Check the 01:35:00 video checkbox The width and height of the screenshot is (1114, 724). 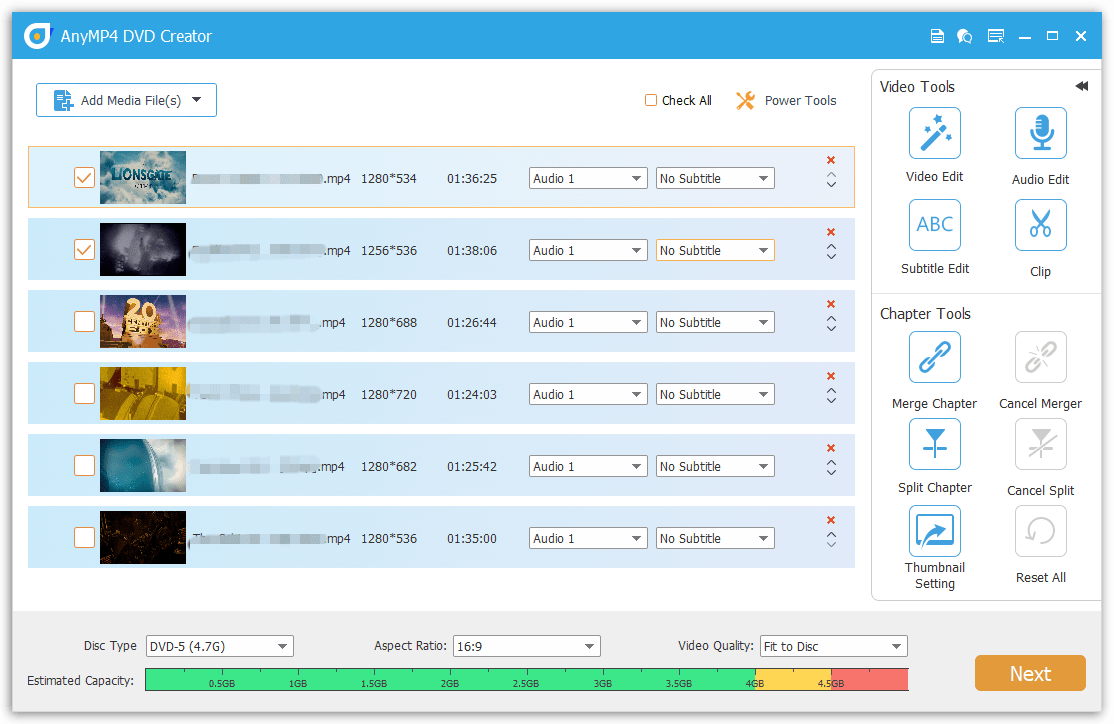pyautogui.click(x=84, y=537)
